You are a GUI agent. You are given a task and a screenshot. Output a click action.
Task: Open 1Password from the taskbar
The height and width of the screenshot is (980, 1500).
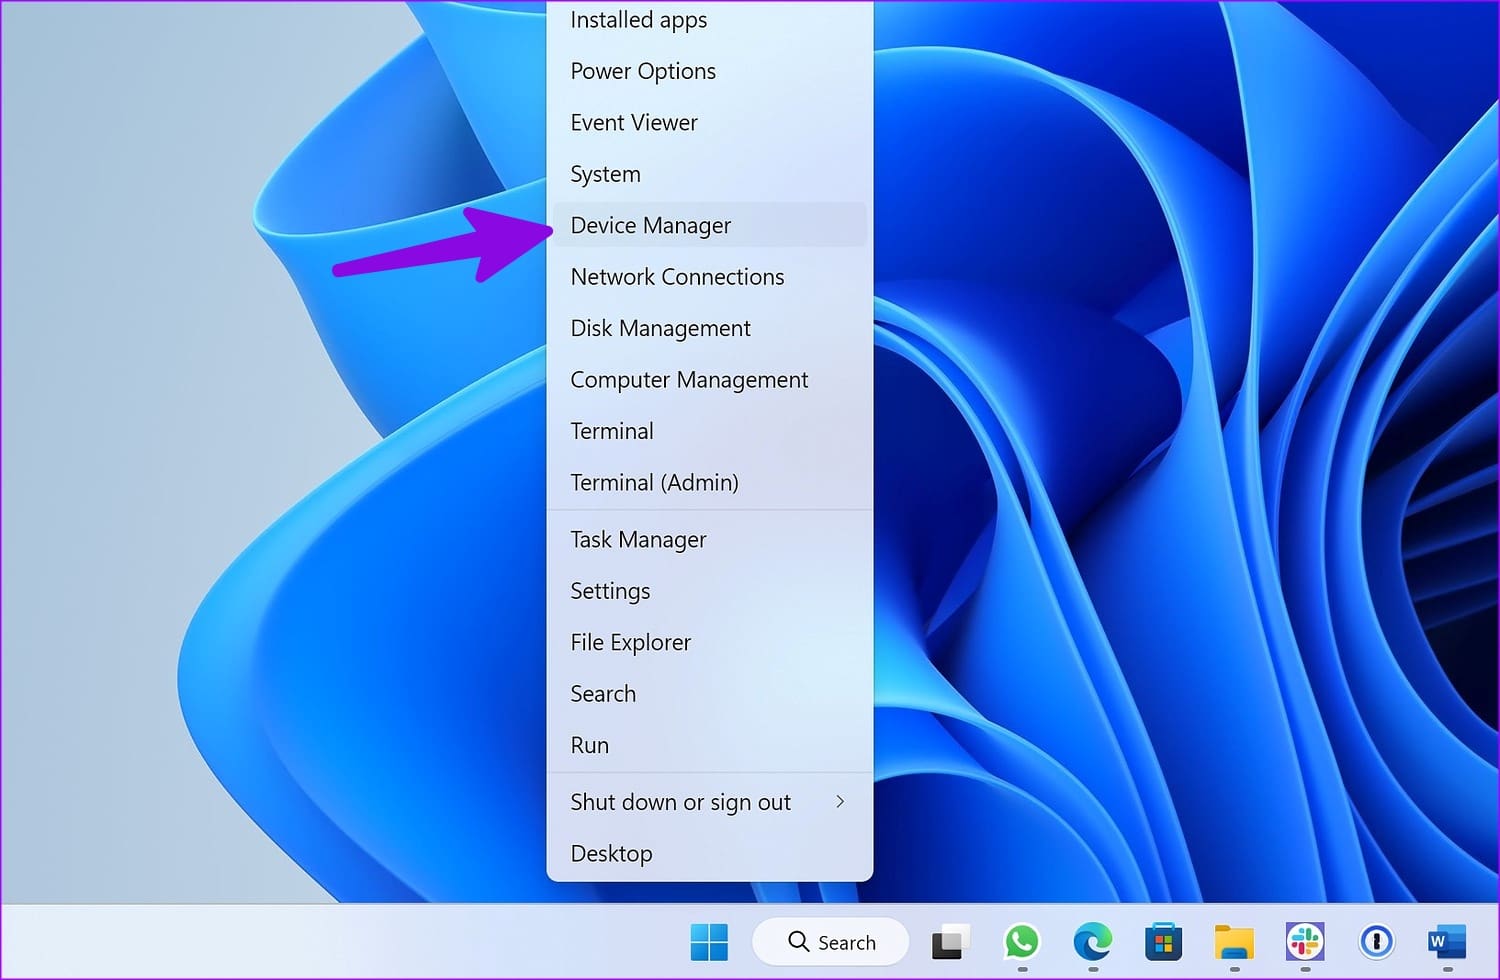point(1375,941)
